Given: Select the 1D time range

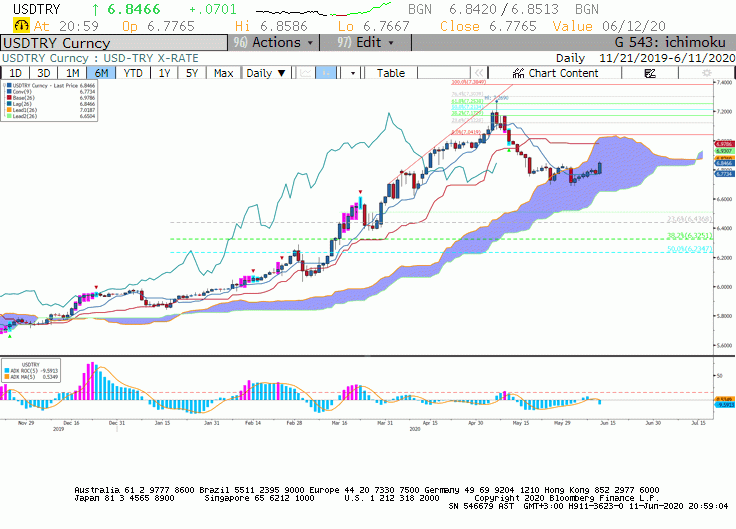Looking at the screenshot, I should click(15, 73).
